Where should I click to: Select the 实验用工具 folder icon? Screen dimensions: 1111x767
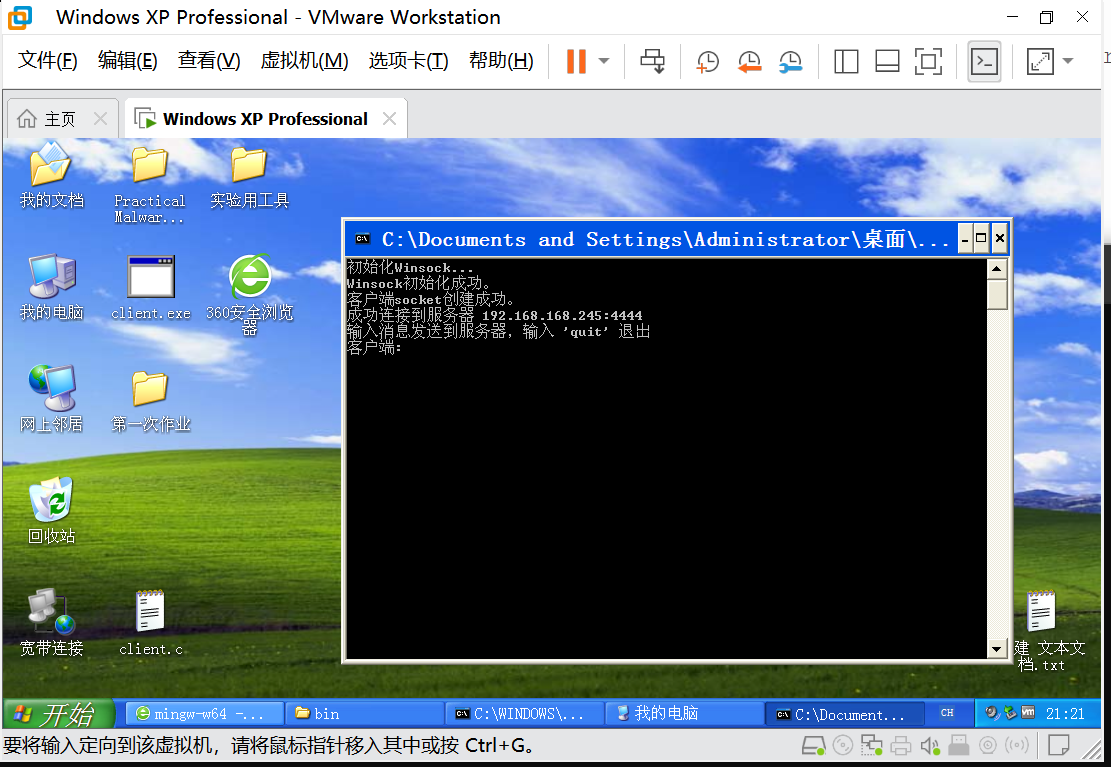249,177
